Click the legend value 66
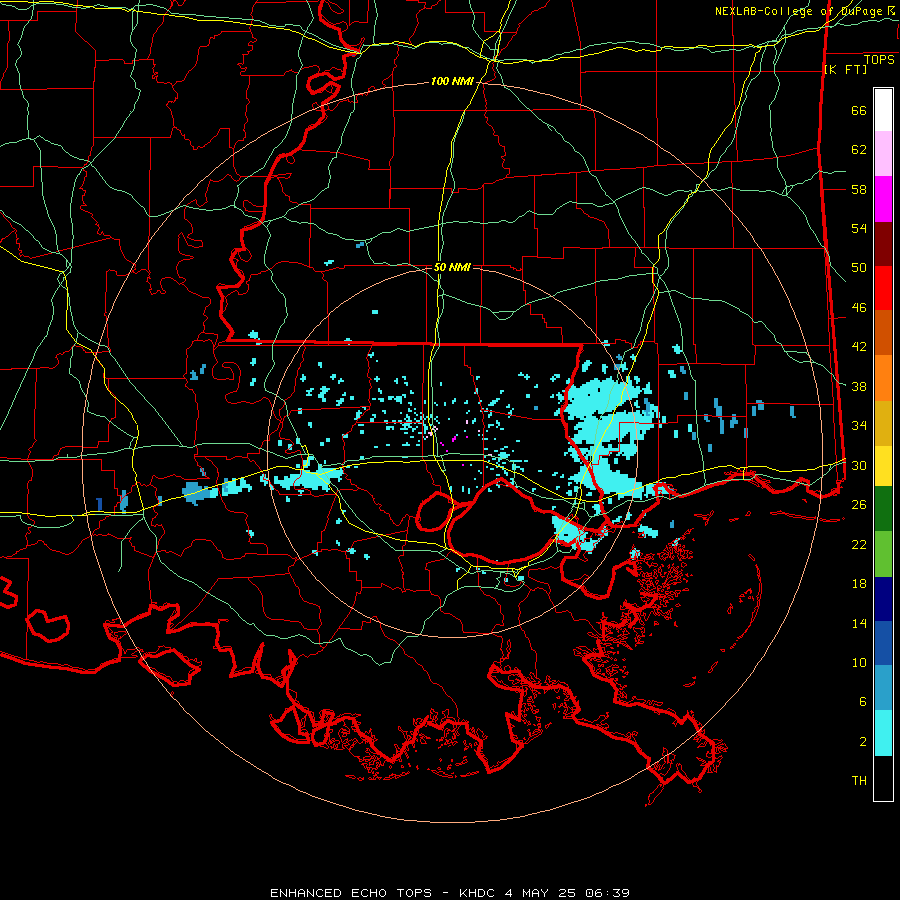Screen dimensions: 900x900 tap(859, 110)
